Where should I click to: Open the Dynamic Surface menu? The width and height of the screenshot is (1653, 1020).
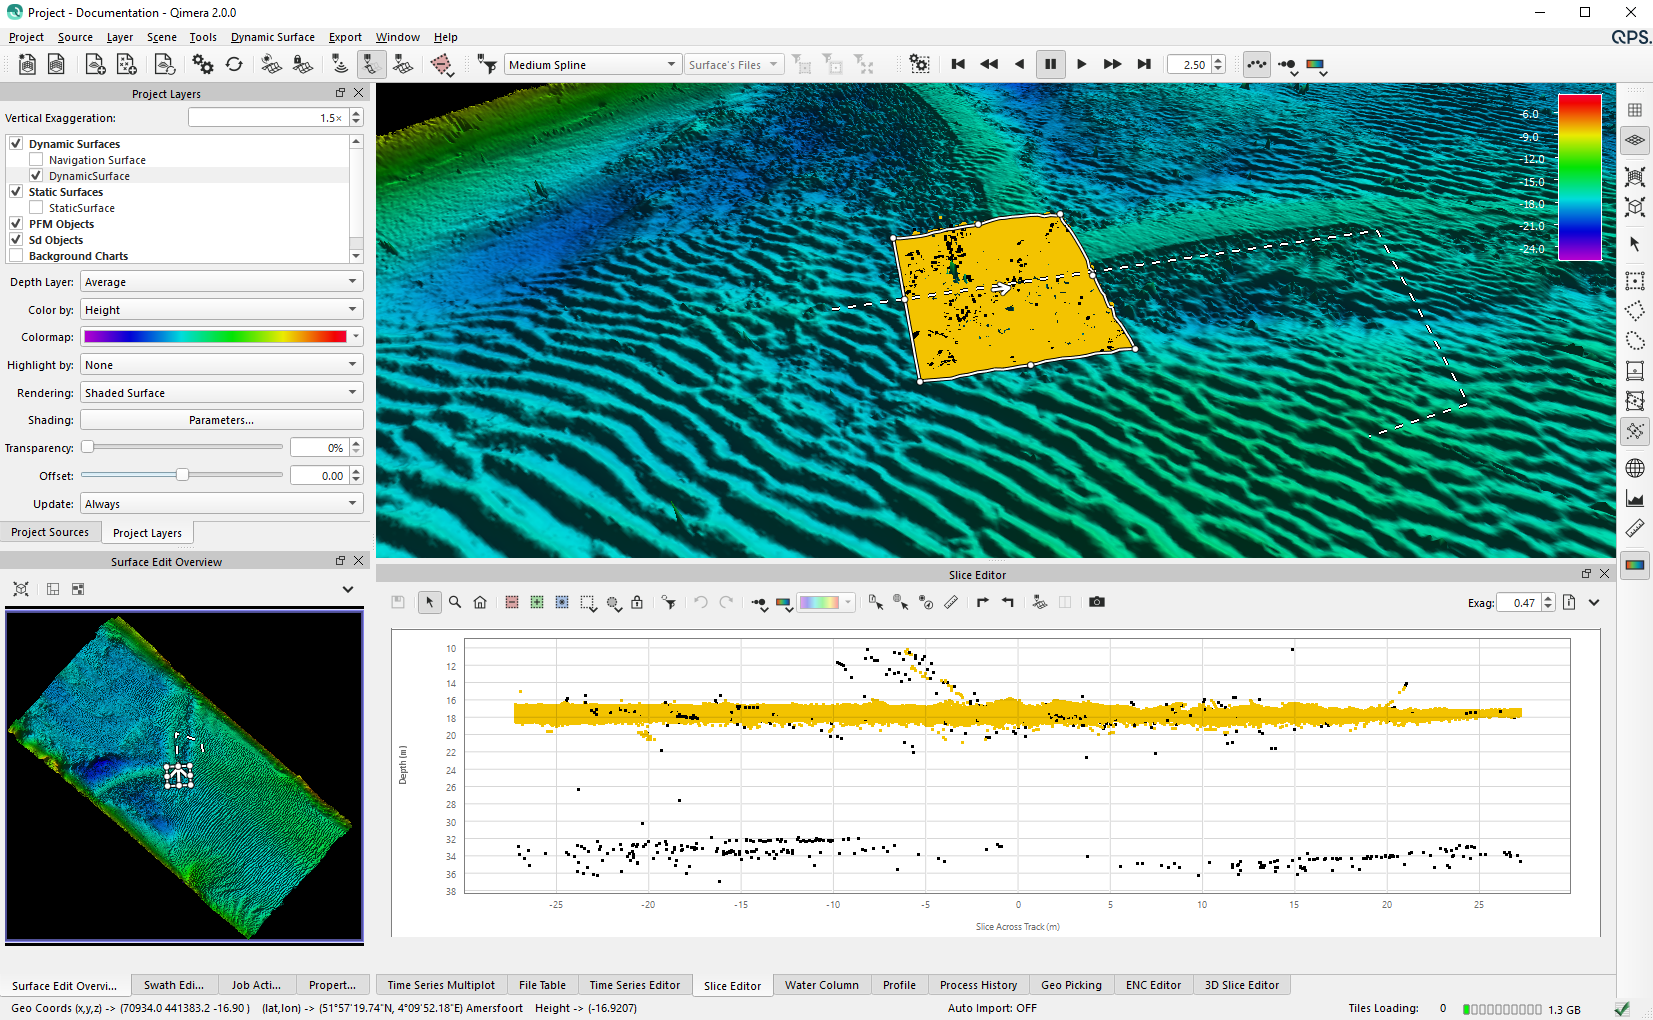(272, 37)
